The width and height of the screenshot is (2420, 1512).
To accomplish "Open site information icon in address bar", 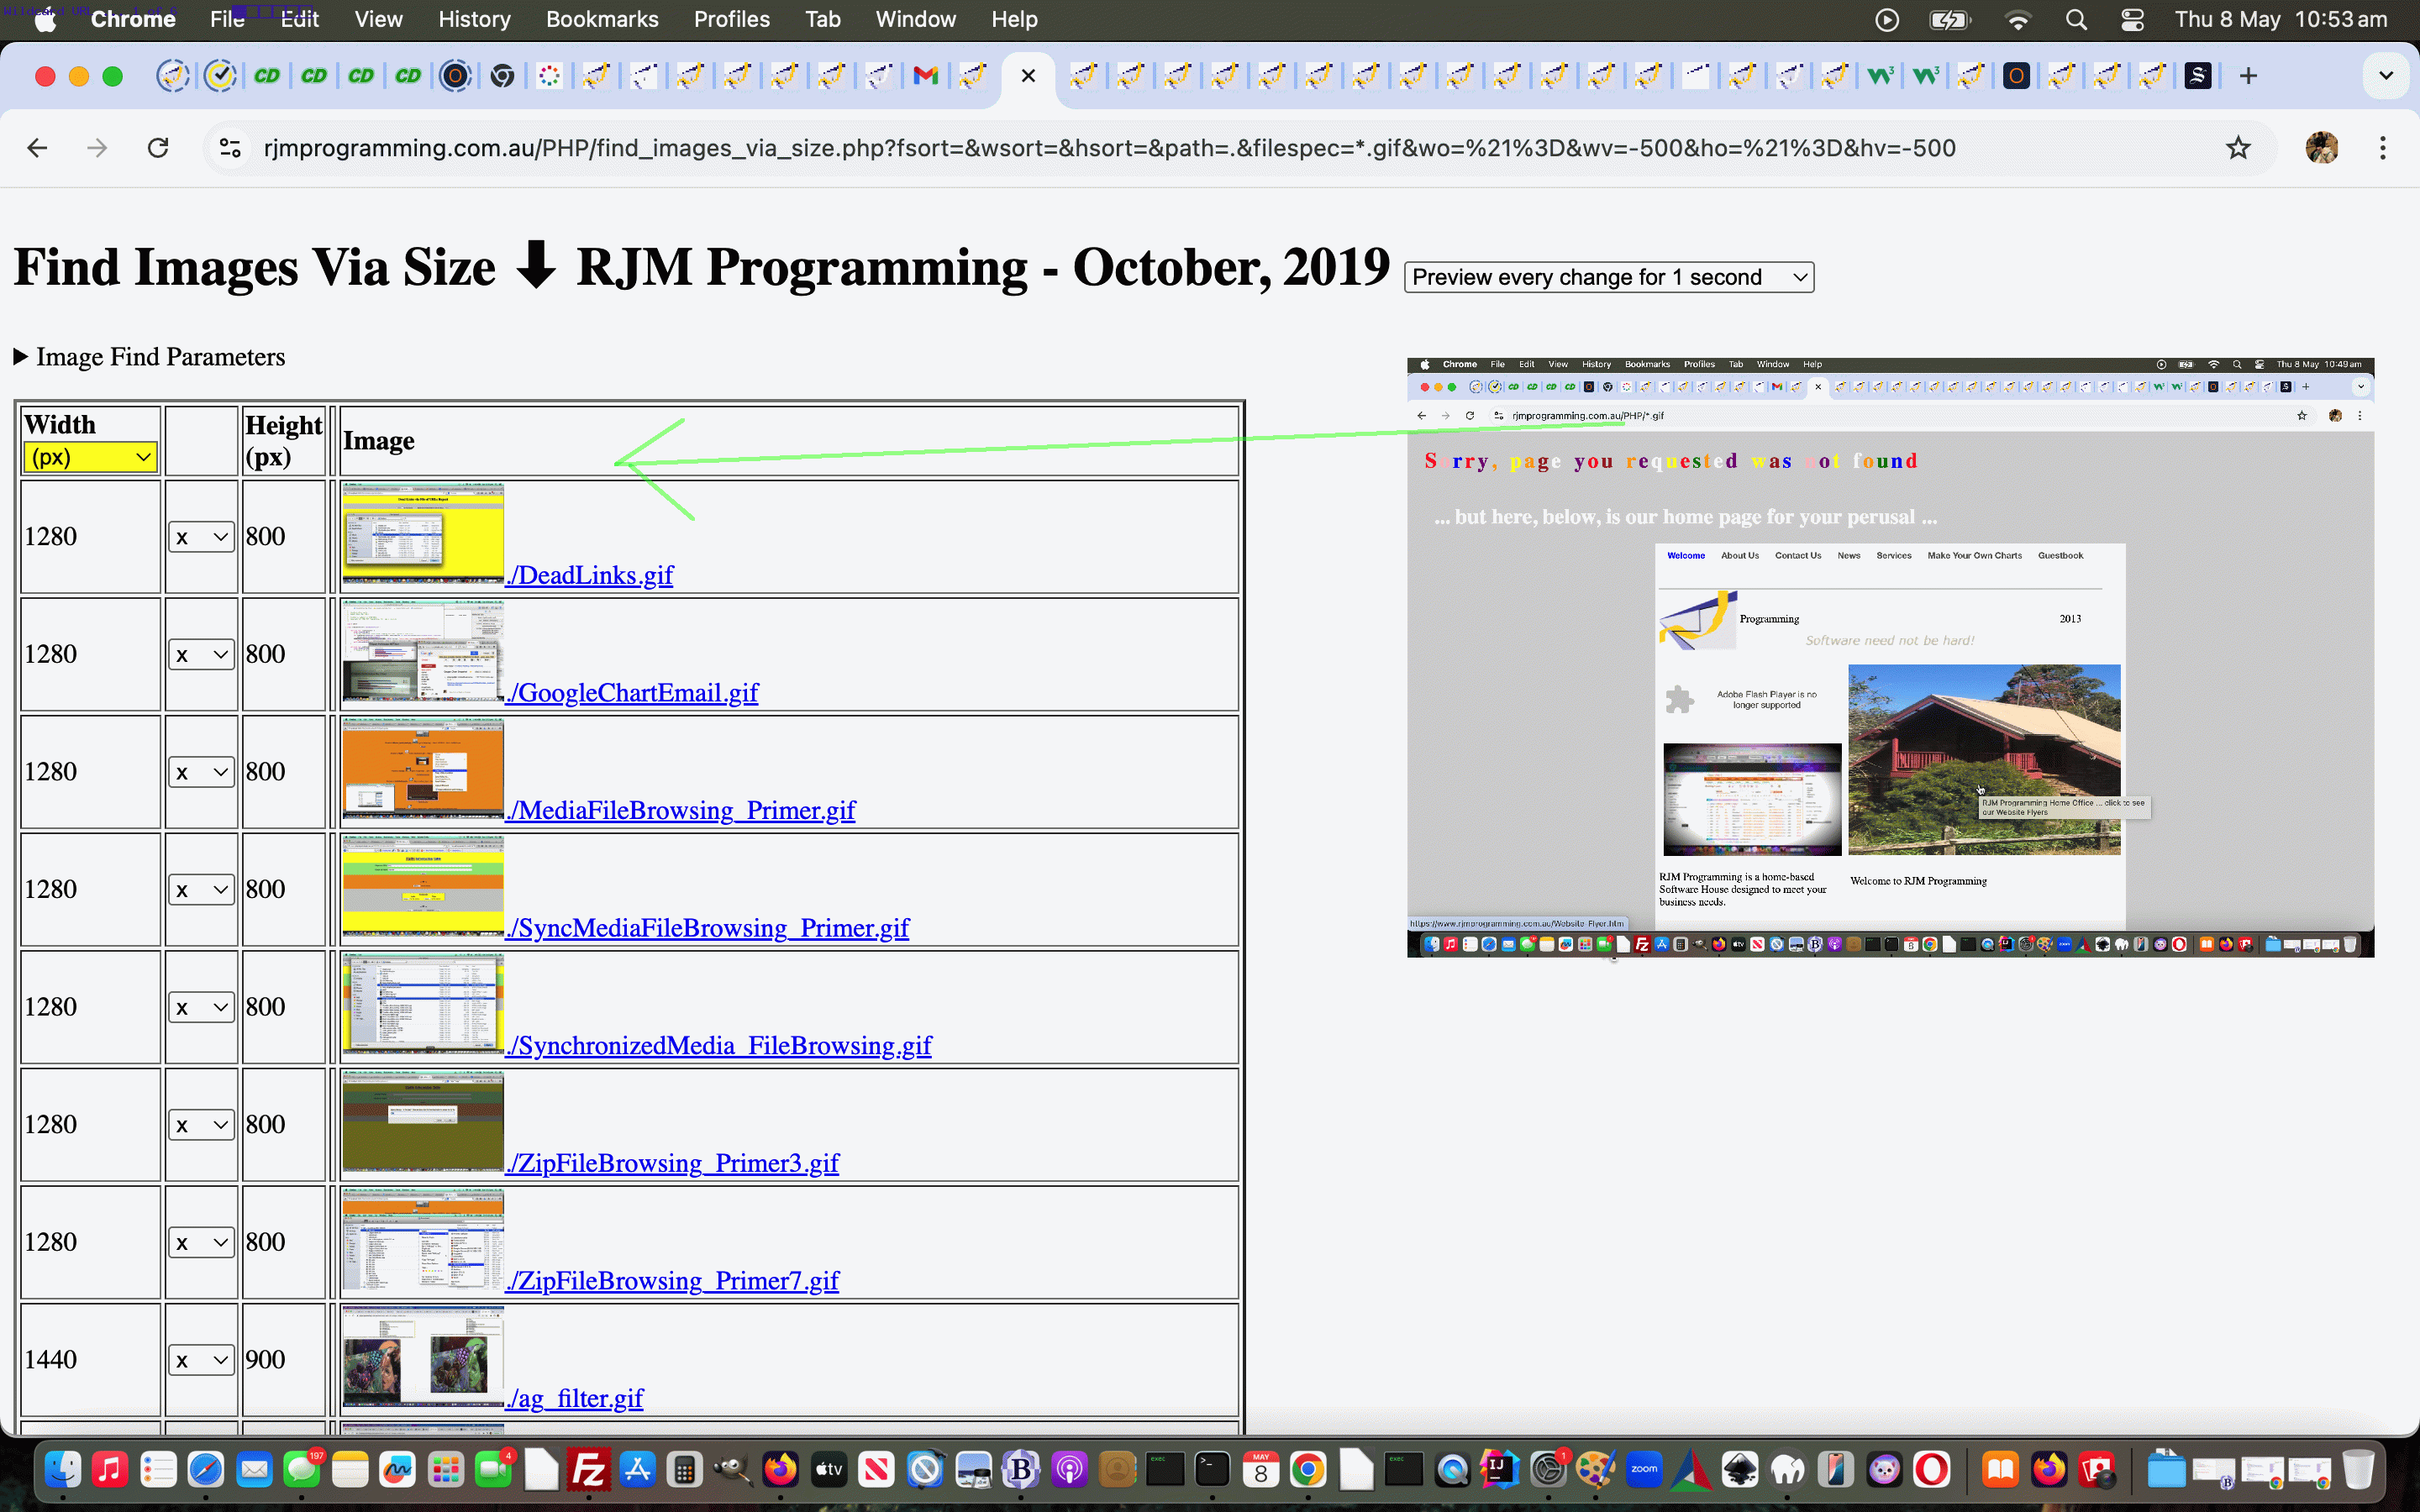I will [230, 148].
